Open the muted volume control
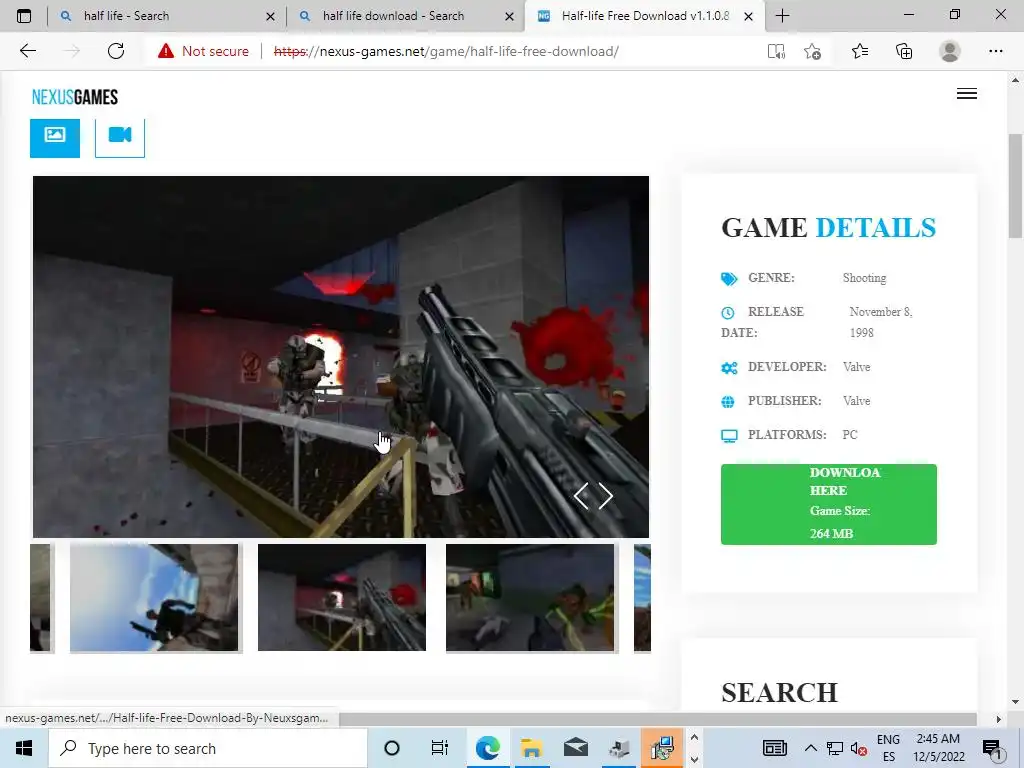Viewport: 1024px width, 768px height. point(859,748)
